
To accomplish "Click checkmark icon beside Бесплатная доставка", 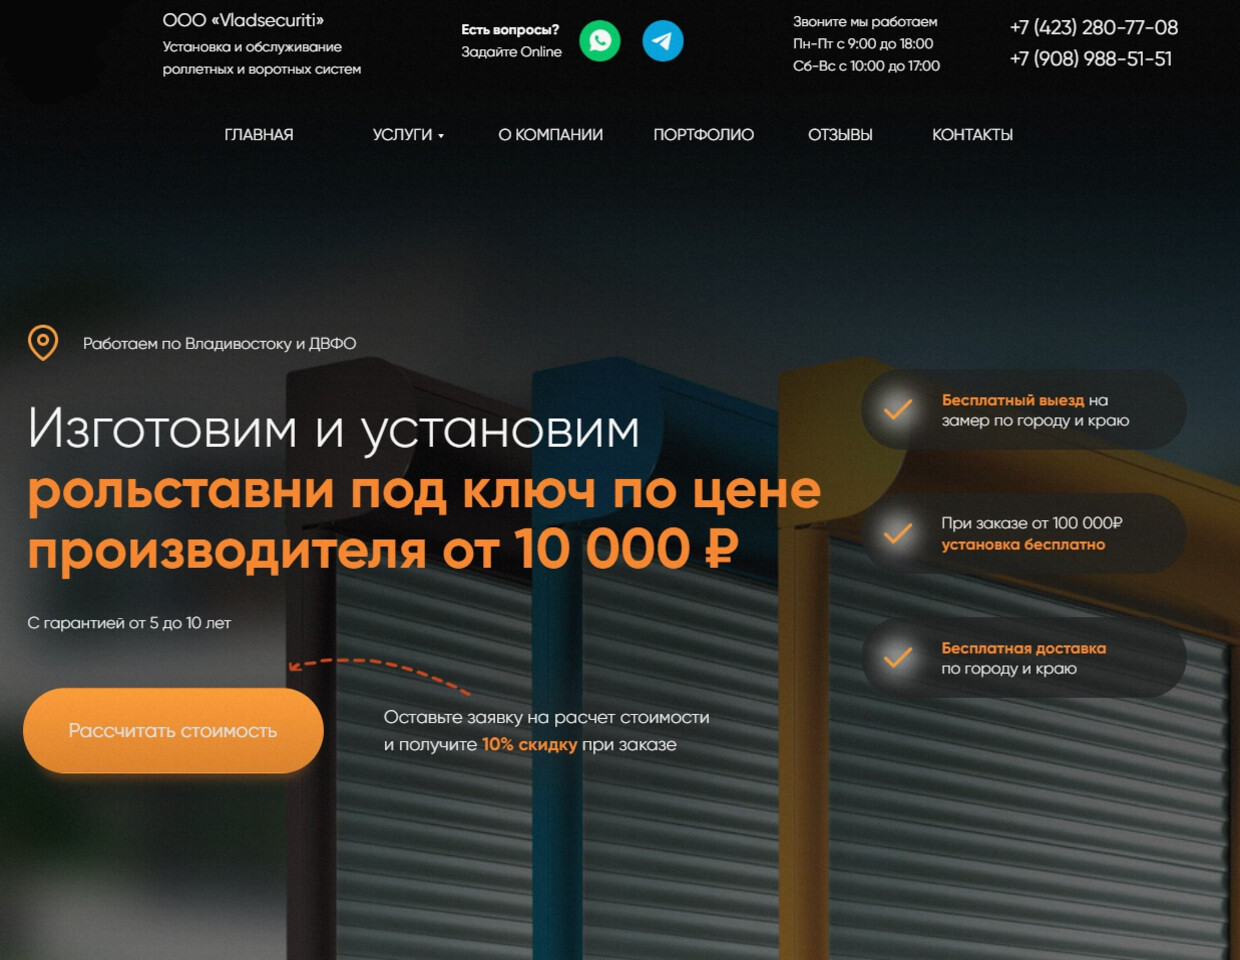I will coord(898,657).
